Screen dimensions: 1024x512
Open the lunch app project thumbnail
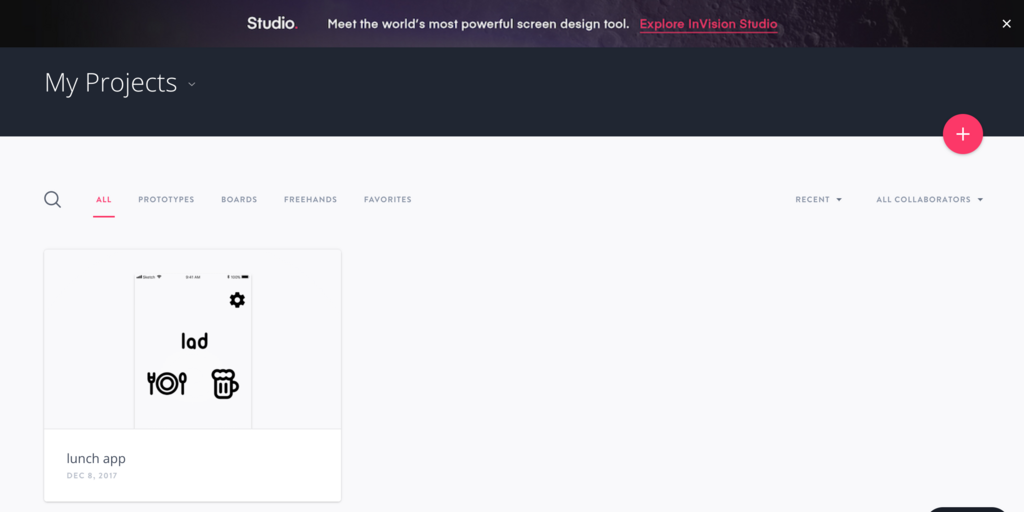(193, 339)
